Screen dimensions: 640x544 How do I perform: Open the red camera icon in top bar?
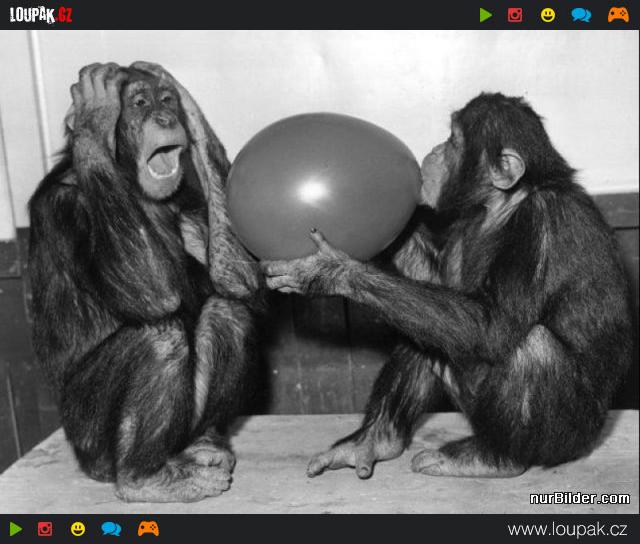(515, 15)
